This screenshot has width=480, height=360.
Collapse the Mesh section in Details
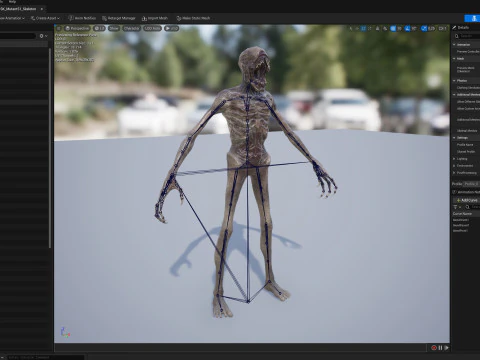454,59
